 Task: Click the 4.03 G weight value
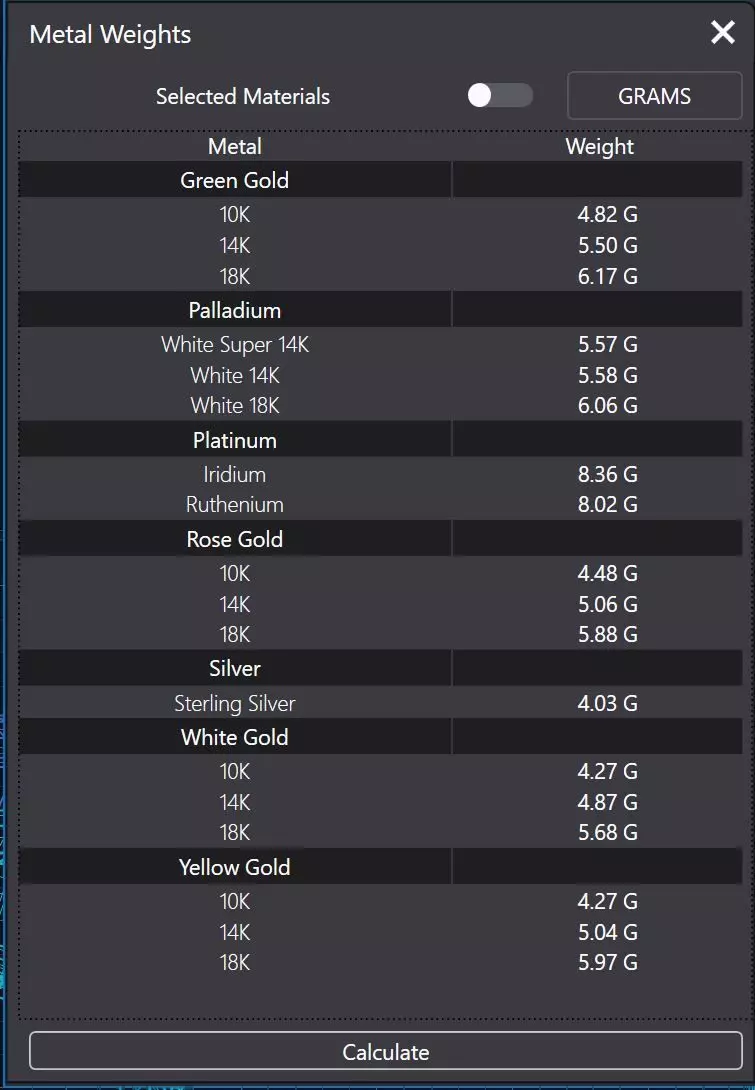607,703
